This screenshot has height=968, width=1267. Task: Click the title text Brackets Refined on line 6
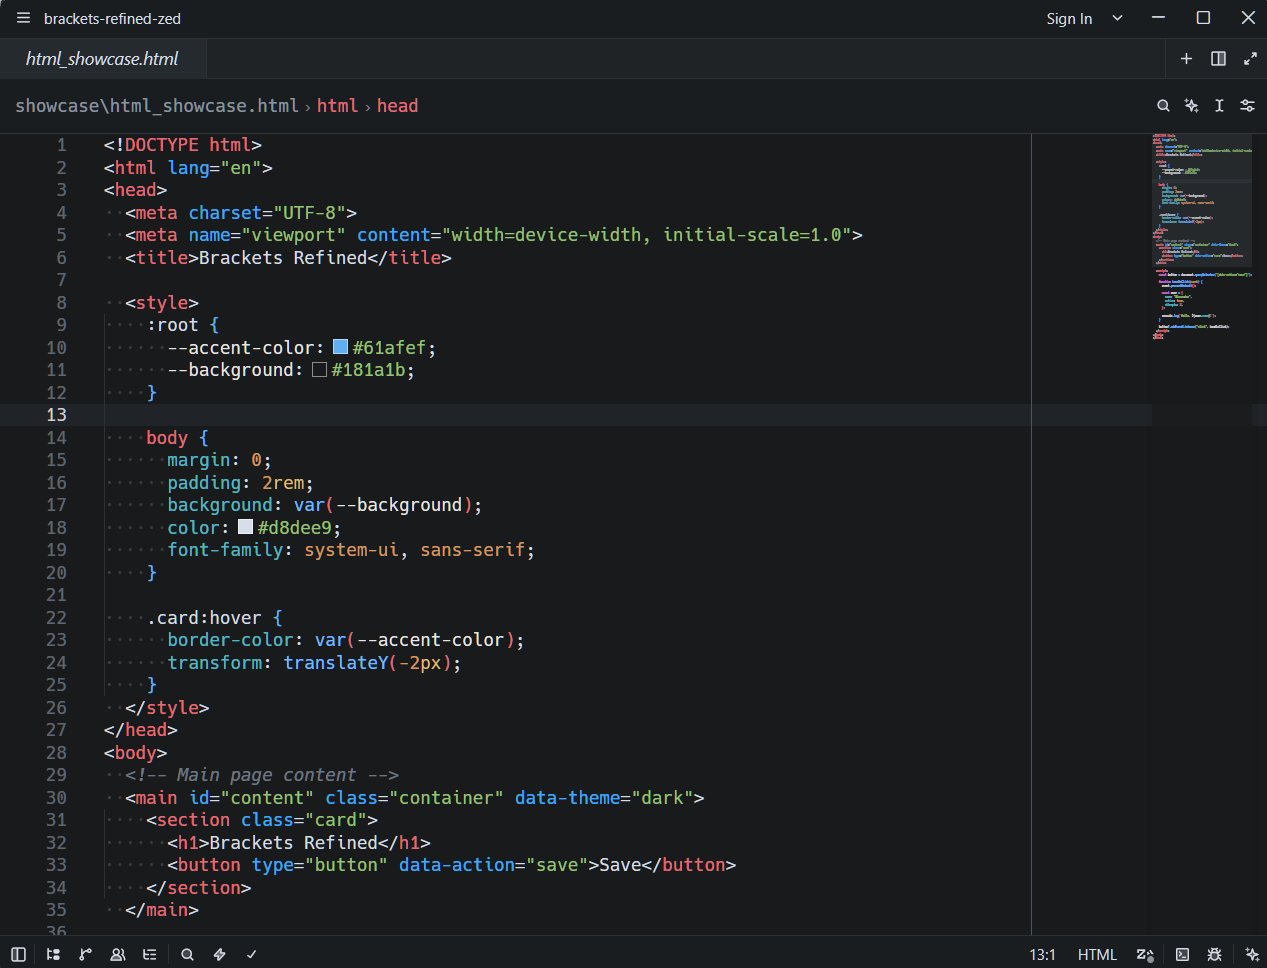(x=283, y=257)
